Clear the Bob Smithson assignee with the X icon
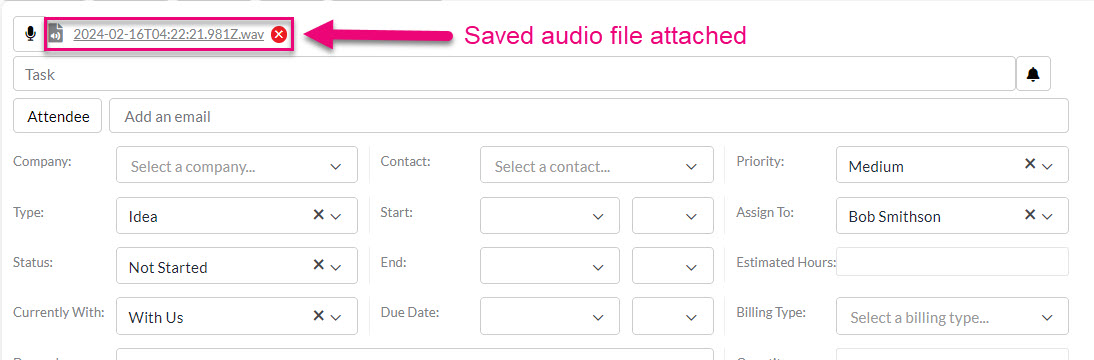 coord(1029,215)
